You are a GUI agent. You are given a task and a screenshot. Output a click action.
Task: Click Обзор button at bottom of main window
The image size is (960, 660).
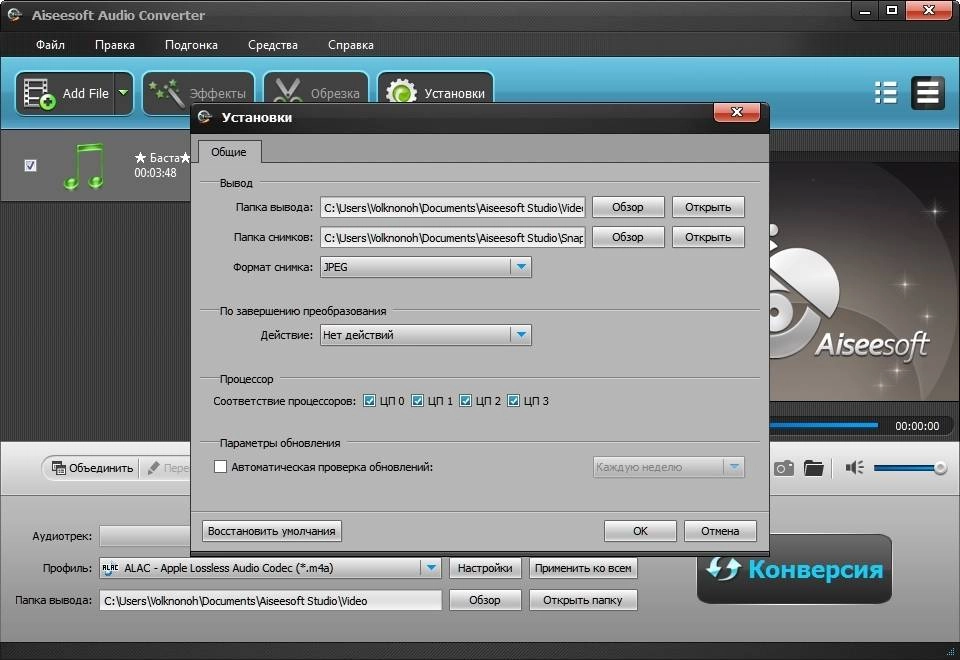click(485, 600)
